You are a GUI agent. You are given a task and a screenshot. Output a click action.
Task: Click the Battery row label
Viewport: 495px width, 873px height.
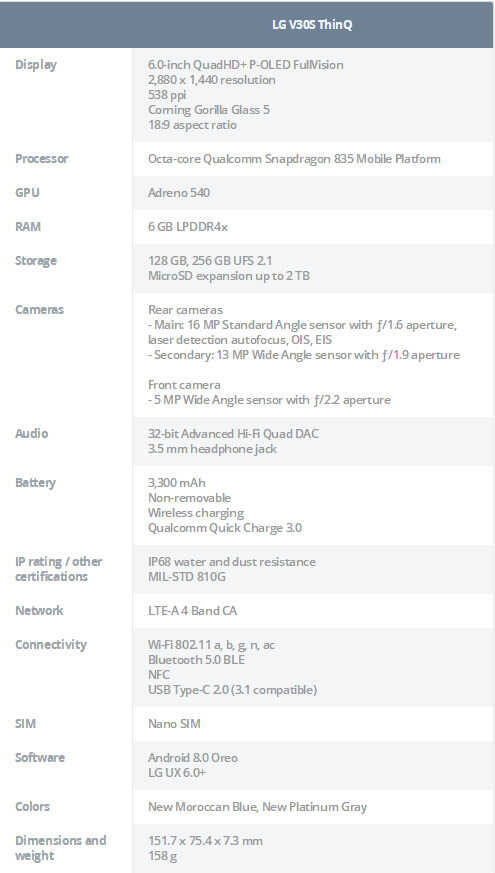click(36, 483)
